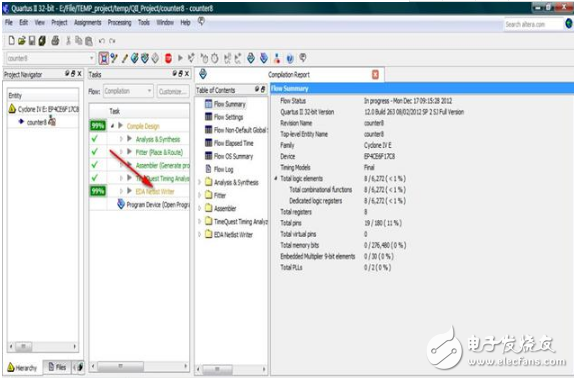Open the Assignments menu
Viewport: 574px width, 378px height.
click(87, 23)
